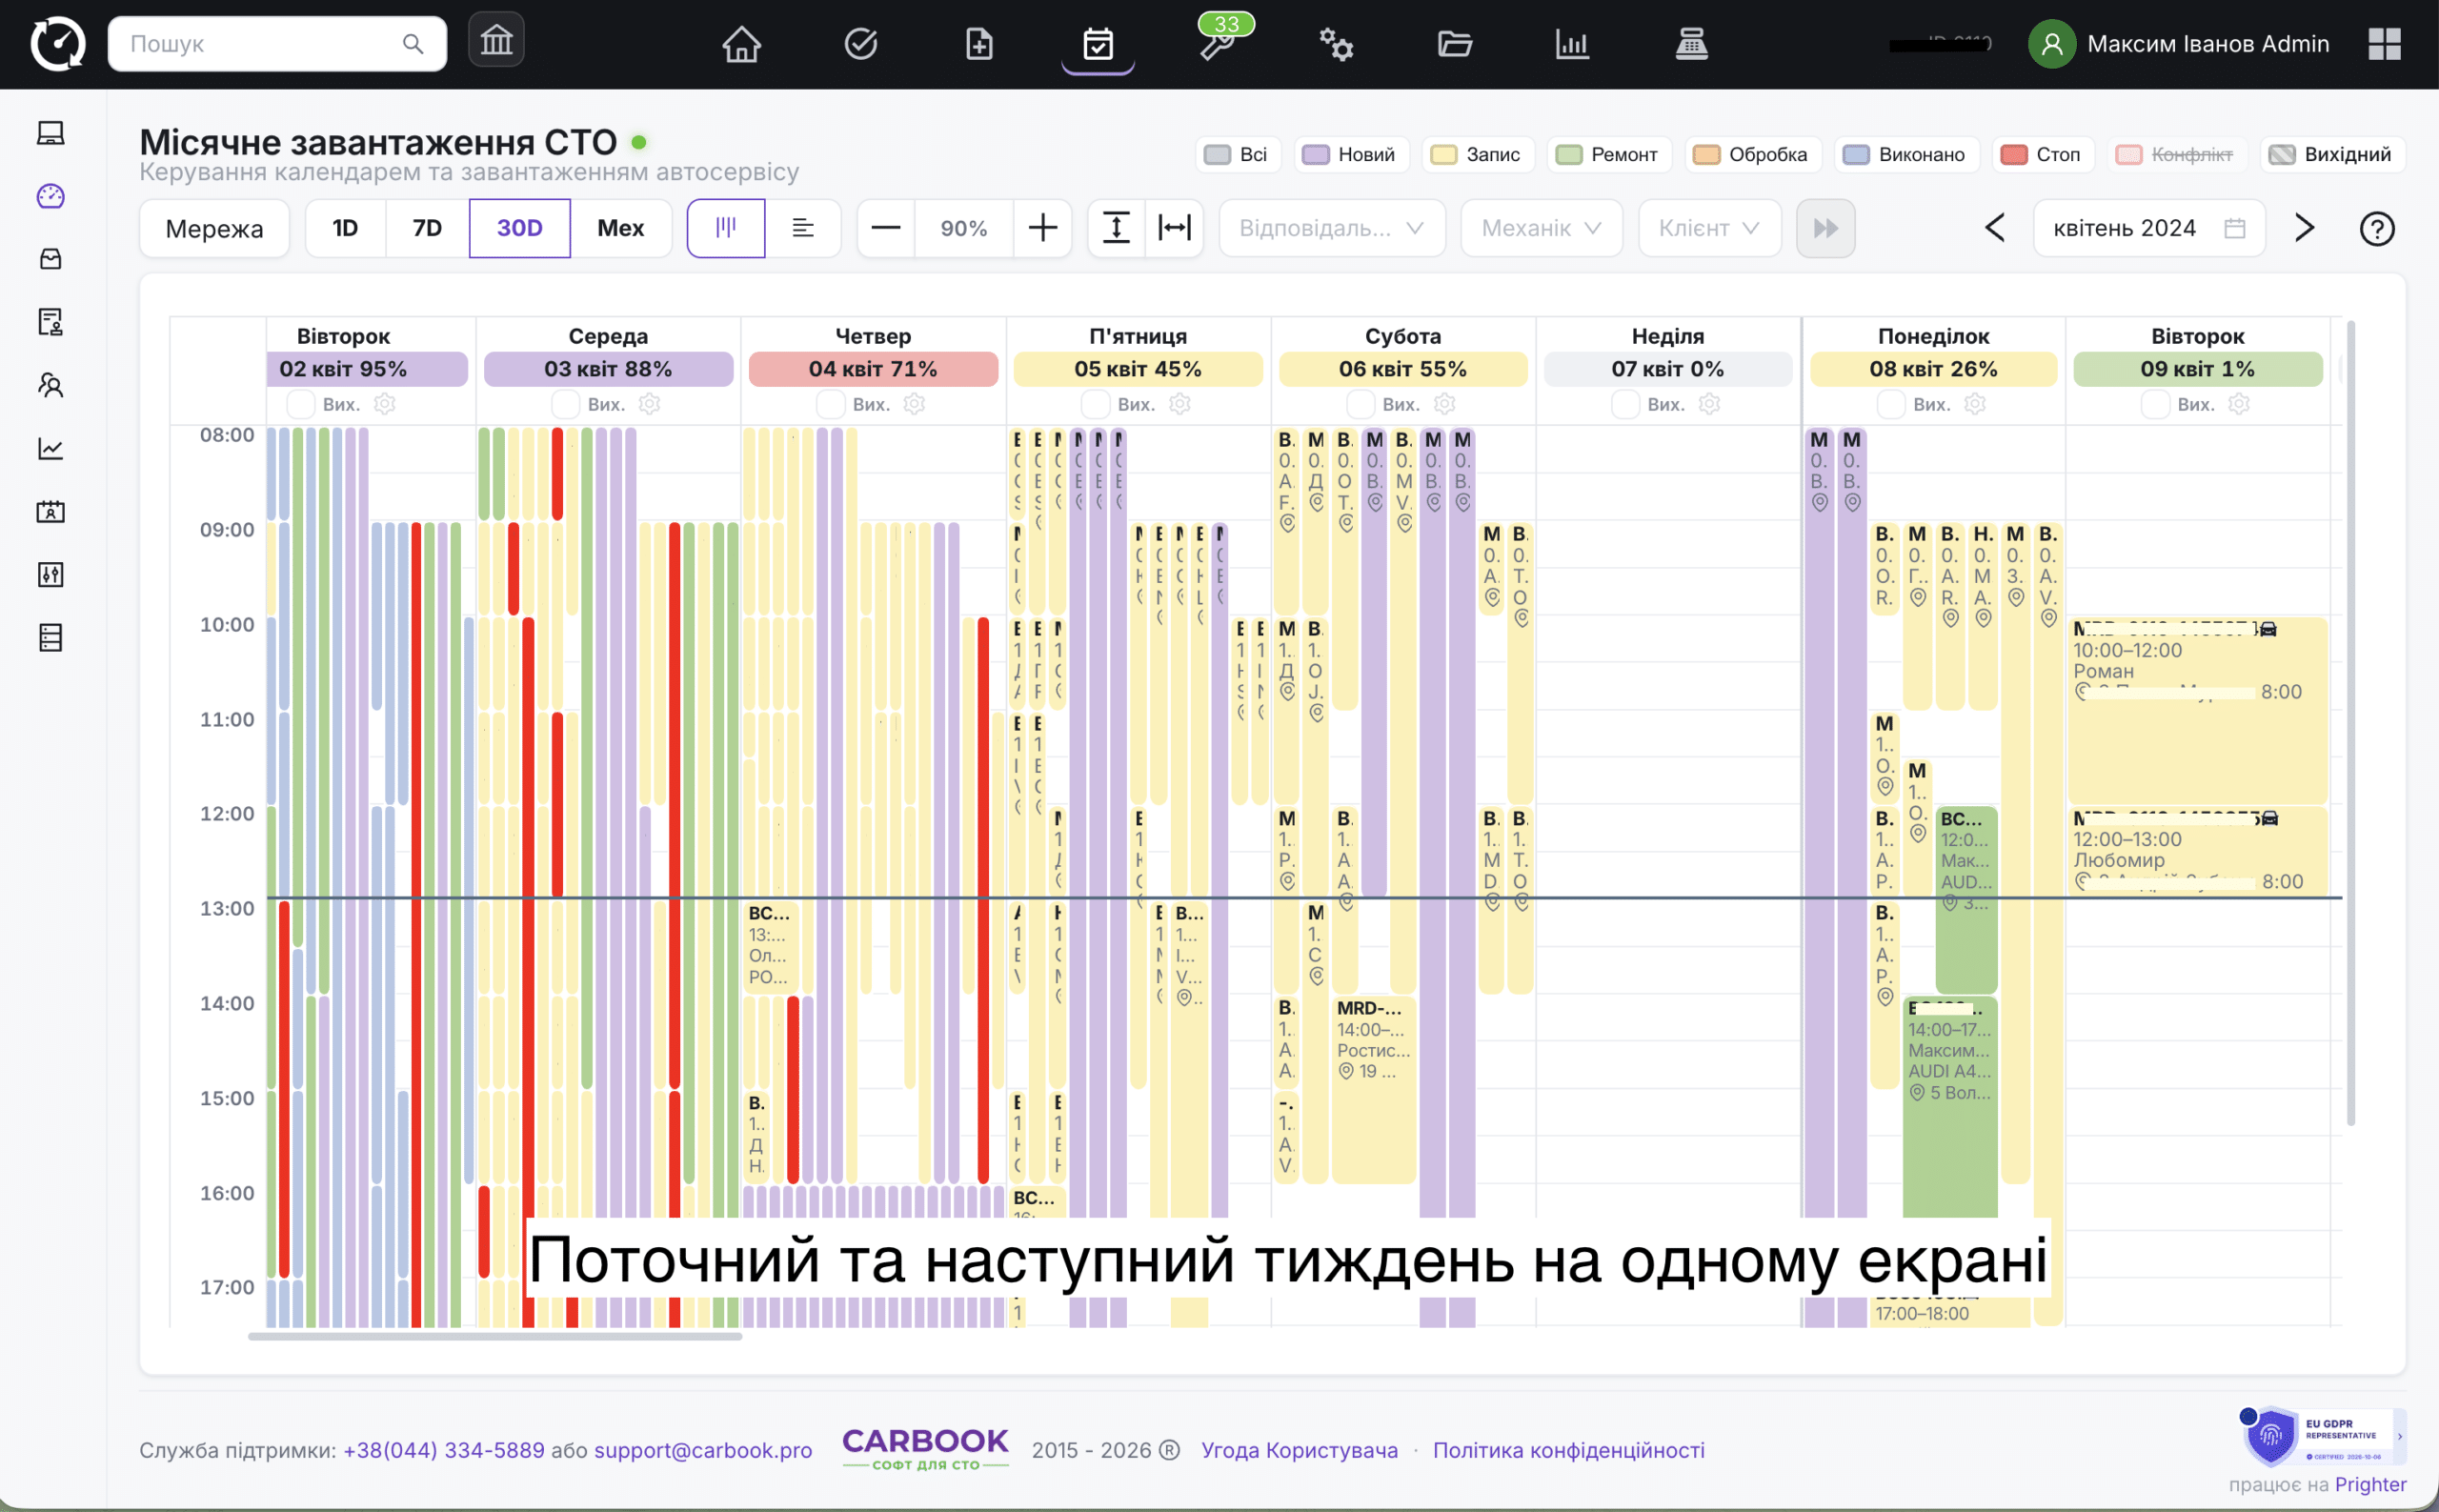Open the квітень 2024 date picker
This screenshot has width=2439, height=1512.
[x=2148, y=228]
